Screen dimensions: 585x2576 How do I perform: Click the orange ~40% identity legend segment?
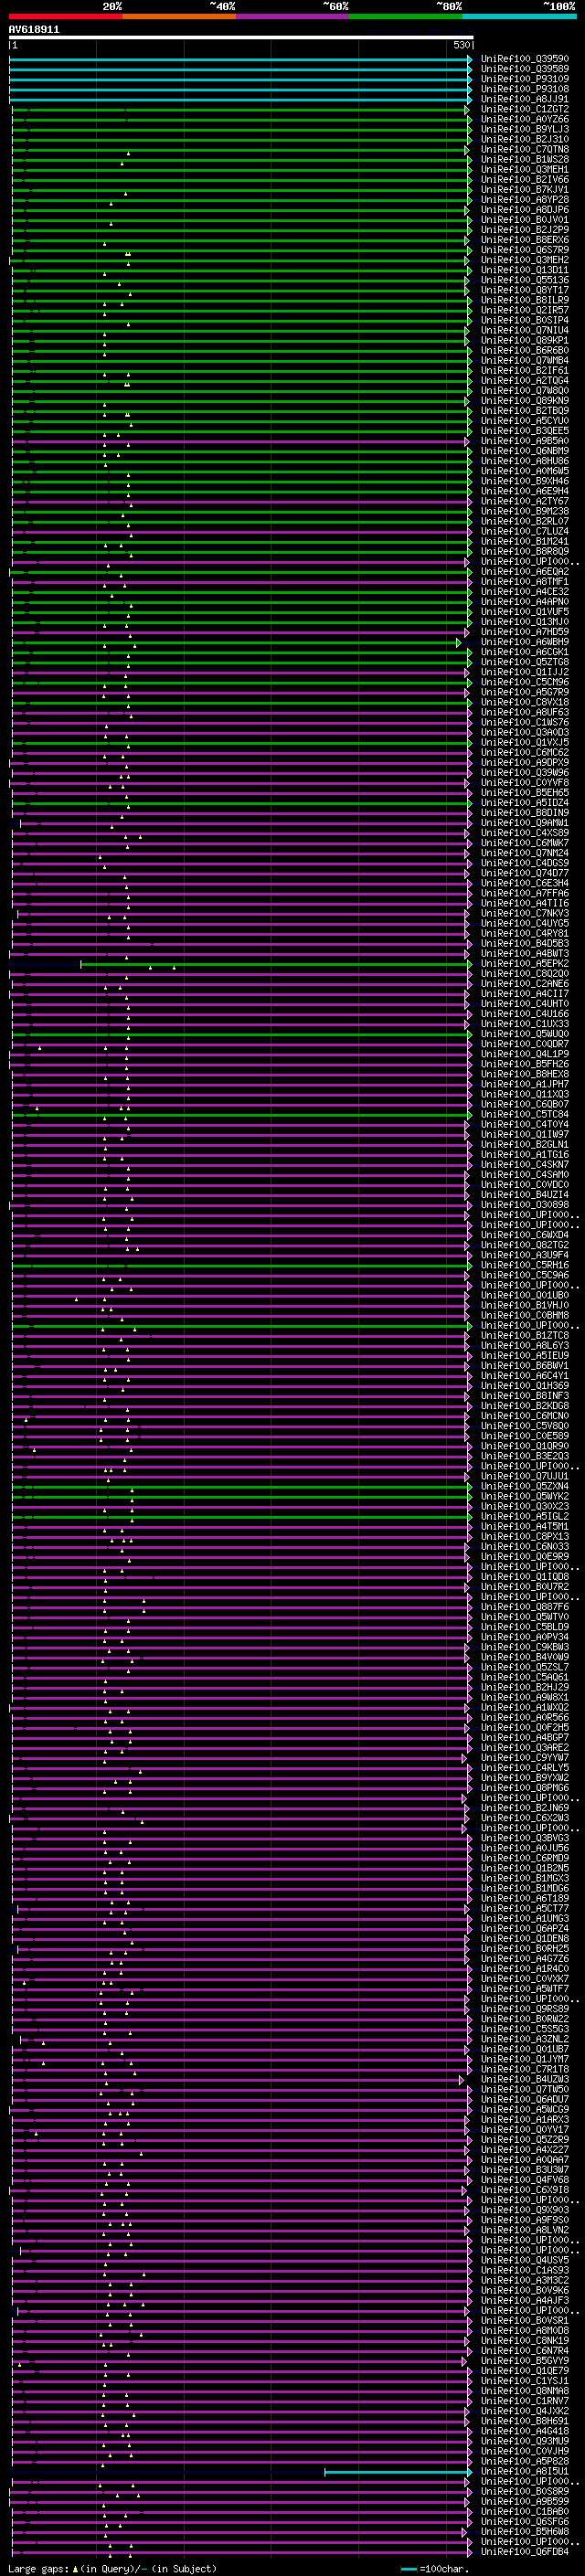point(179,16)
